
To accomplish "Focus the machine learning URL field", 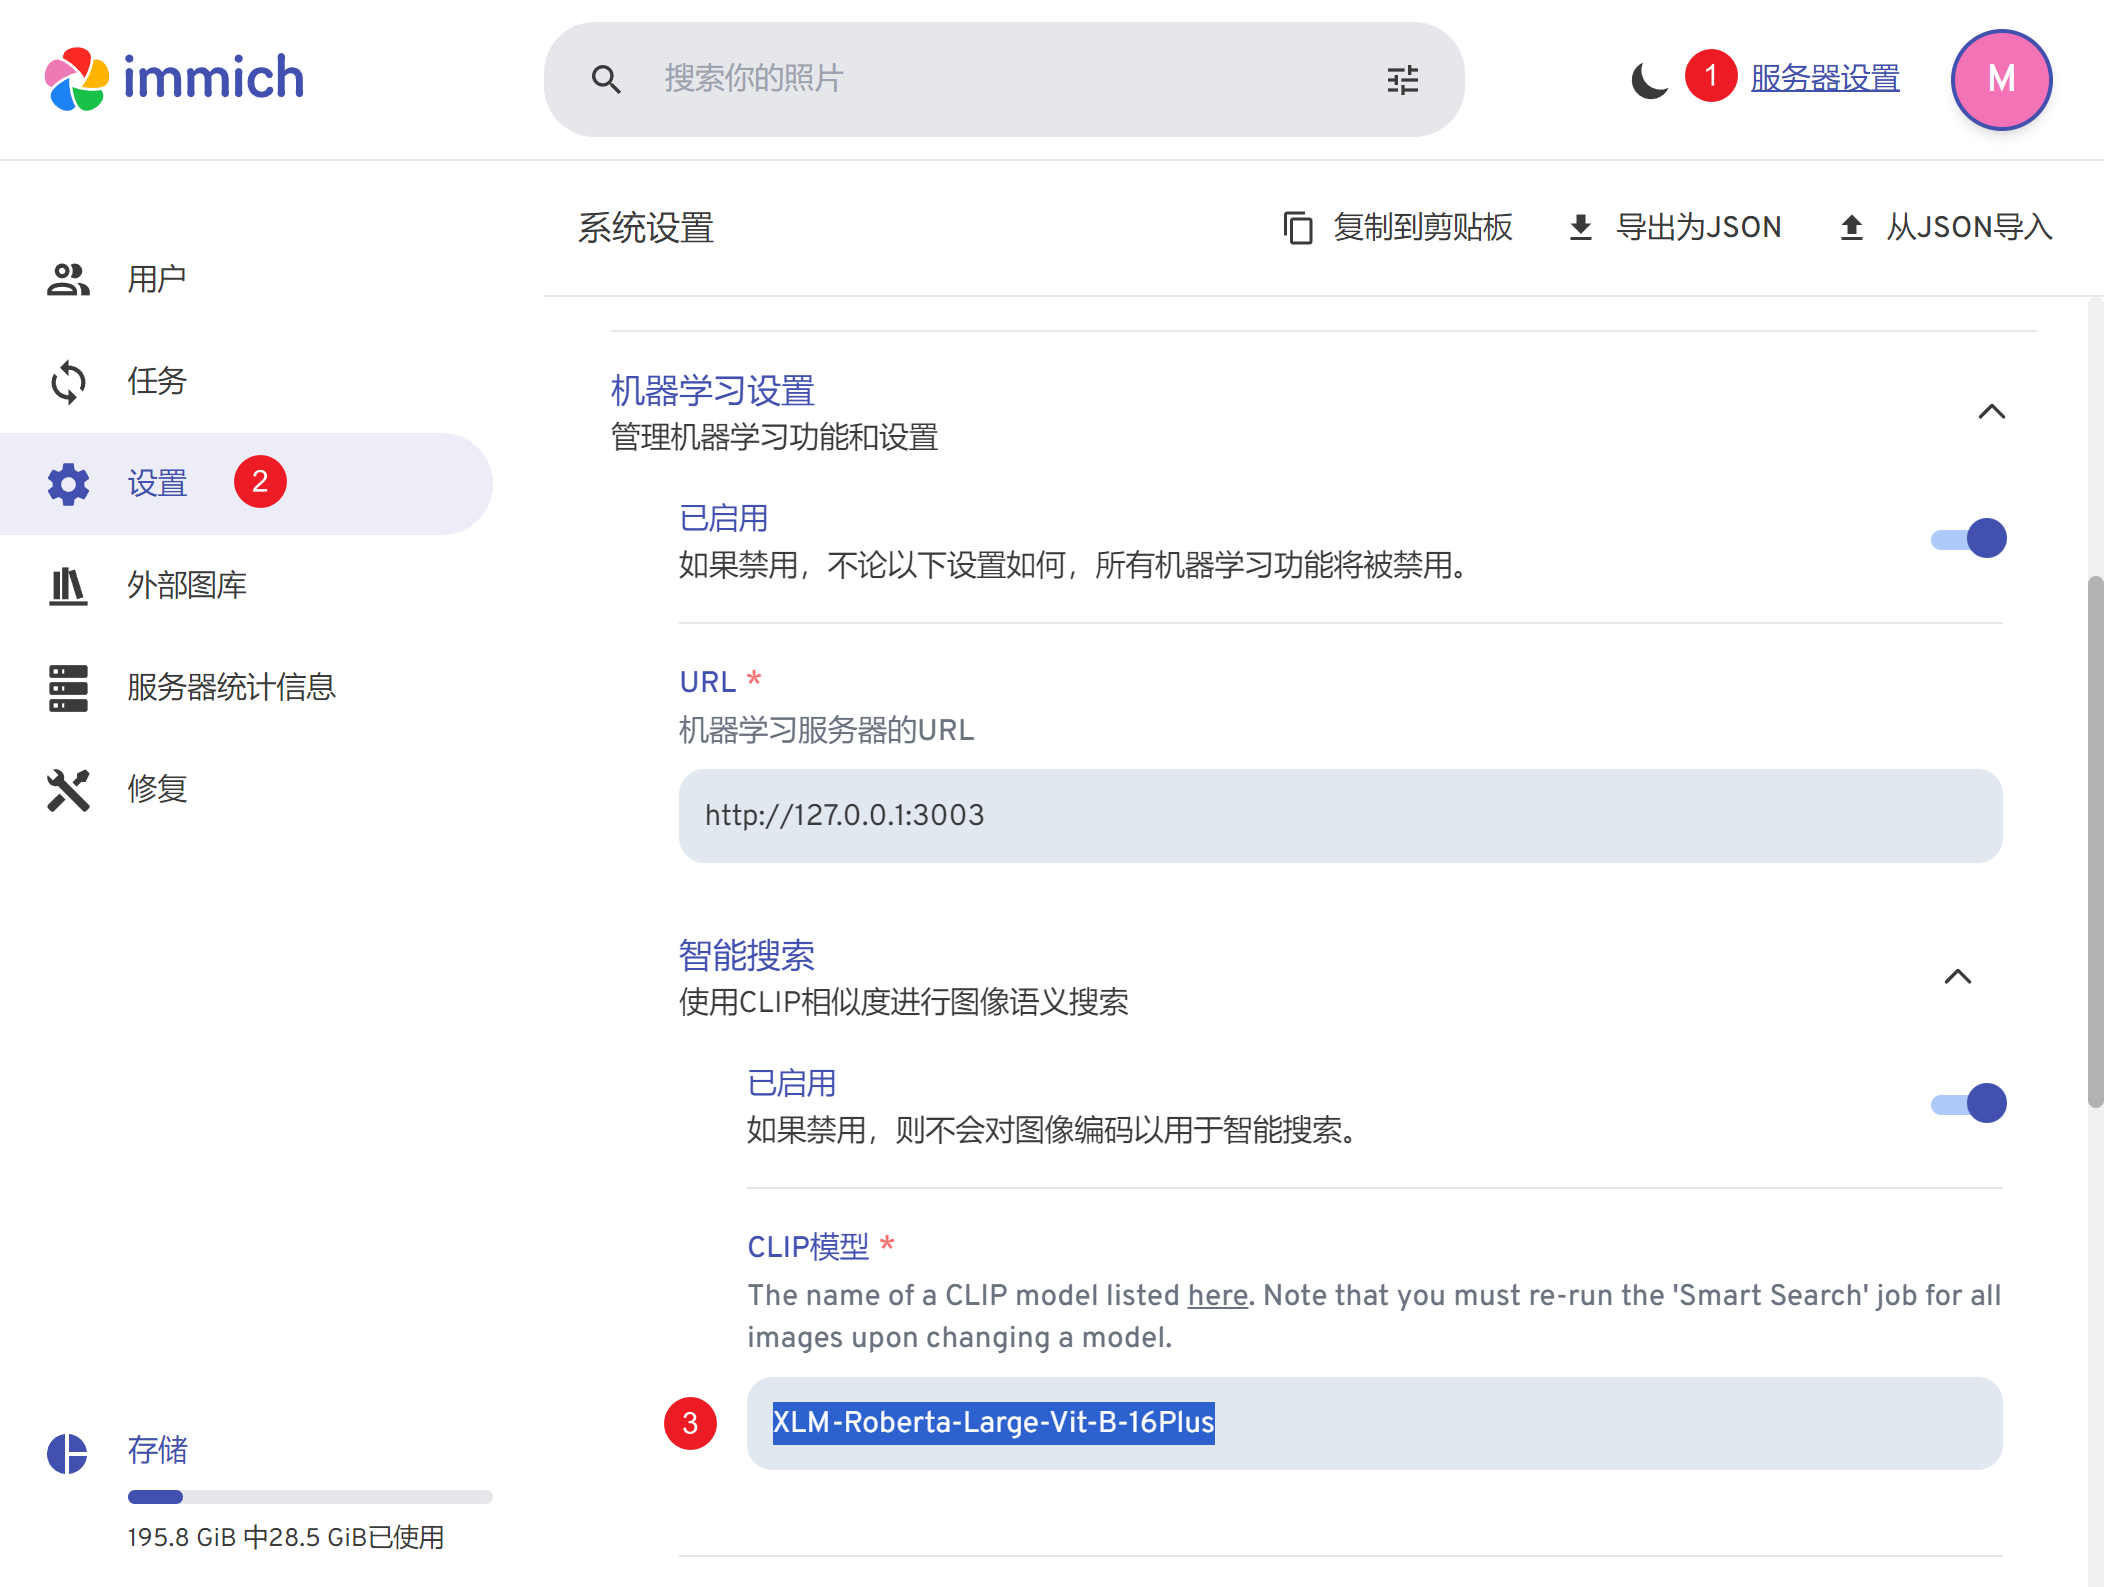I will (x=1340, y=816).
